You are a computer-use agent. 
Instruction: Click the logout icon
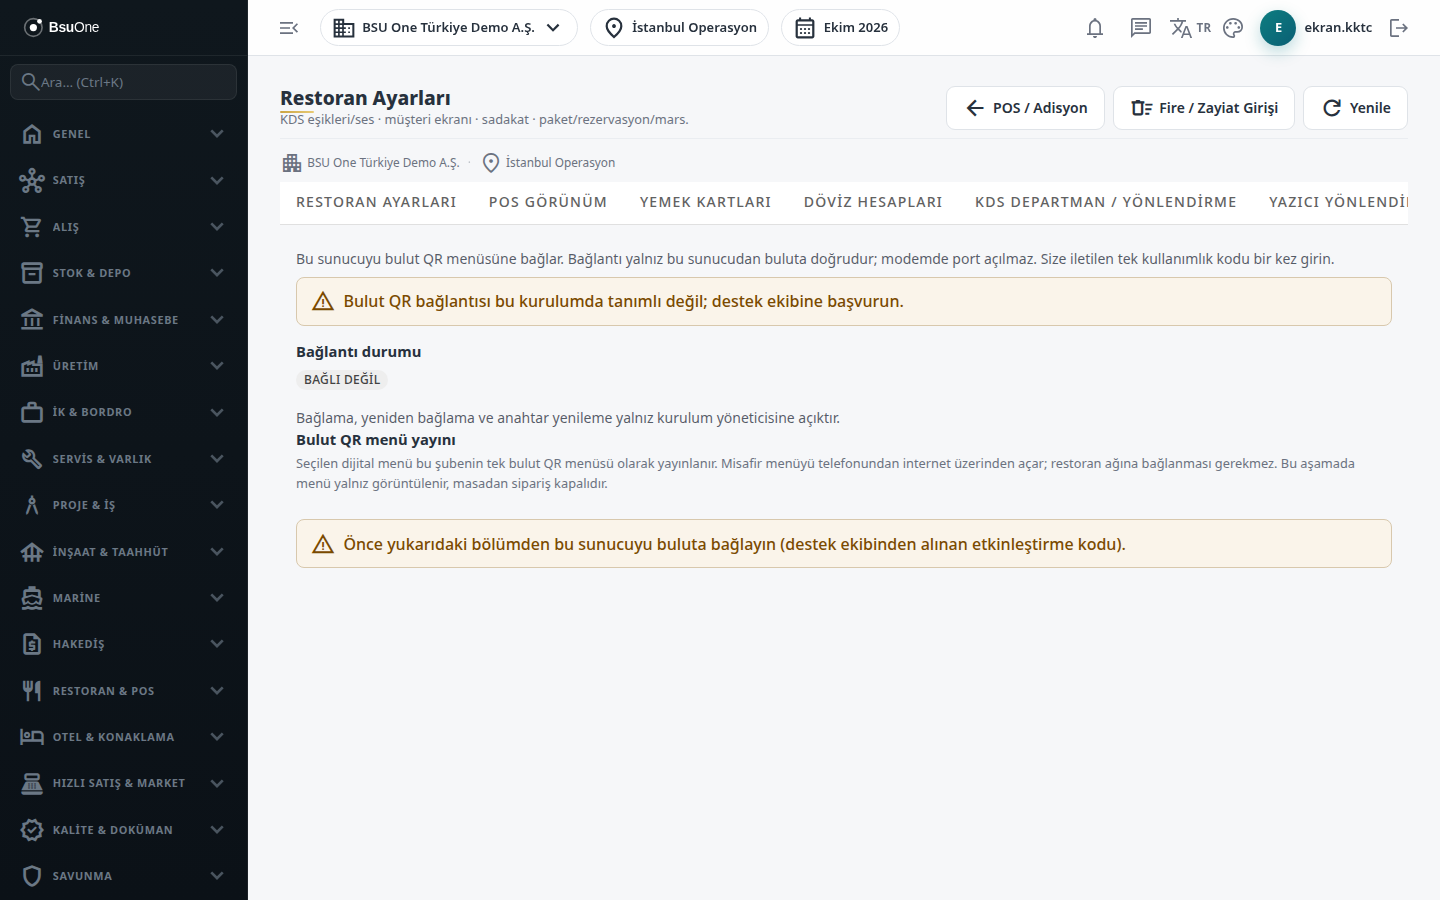click(1399, 28)
